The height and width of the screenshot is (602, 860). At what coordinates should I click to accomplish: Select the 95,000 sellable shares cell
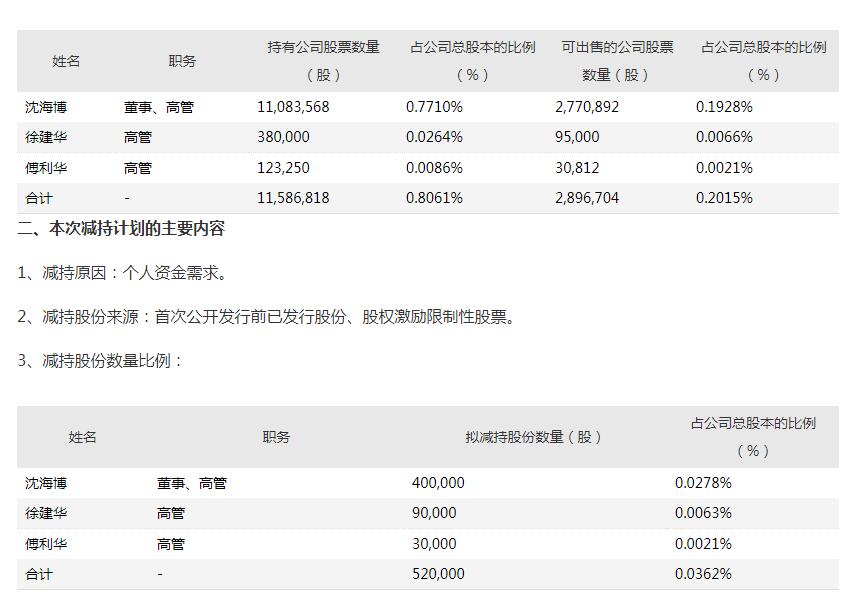point(577,137)
